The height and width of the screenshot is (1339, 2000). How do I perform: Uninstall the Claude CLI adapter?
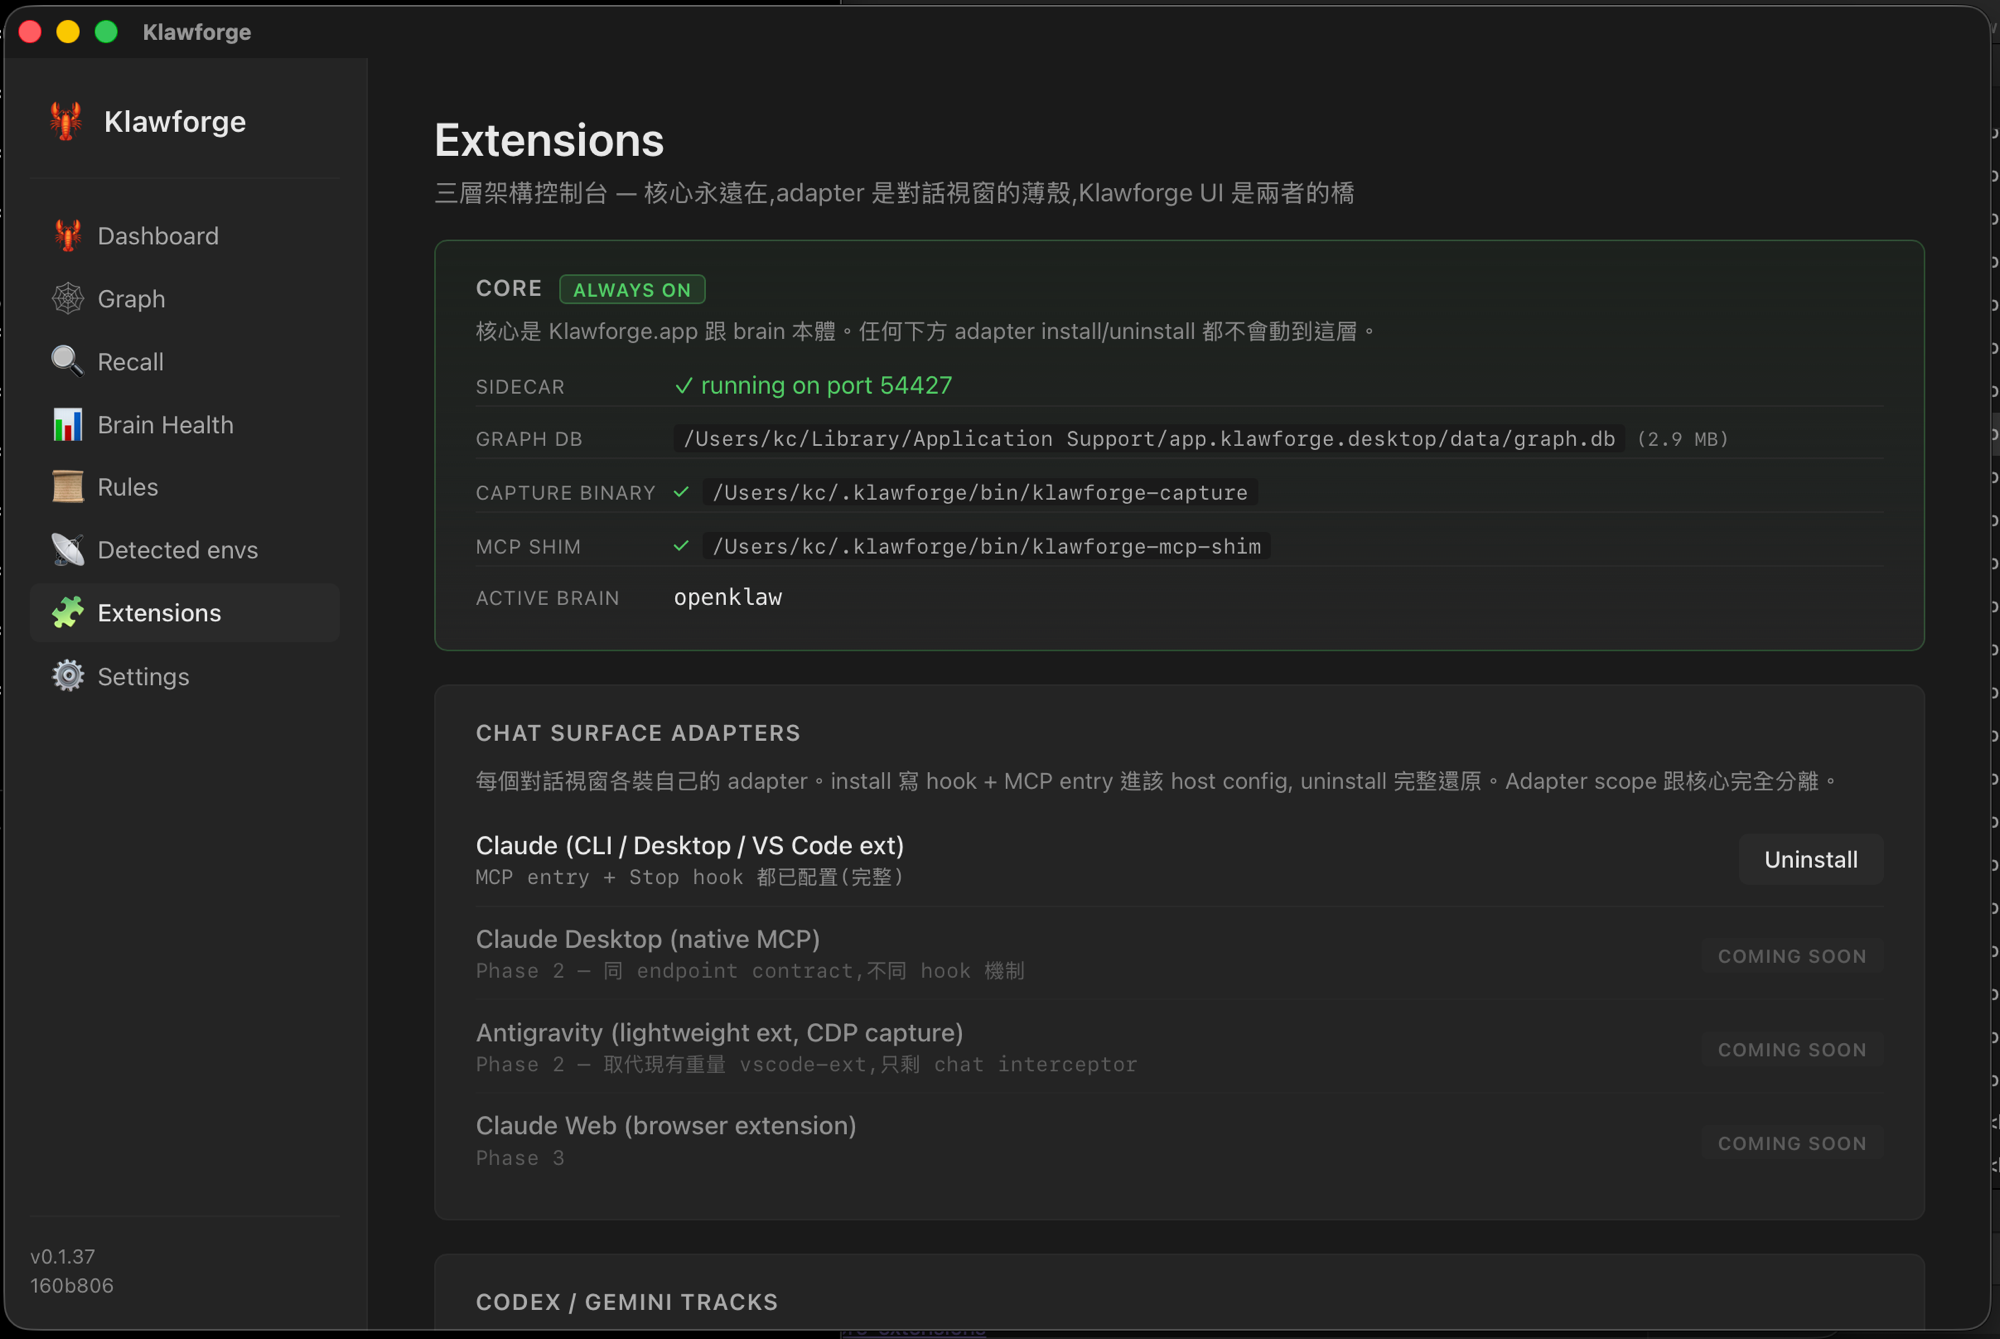coord(1811,860)
